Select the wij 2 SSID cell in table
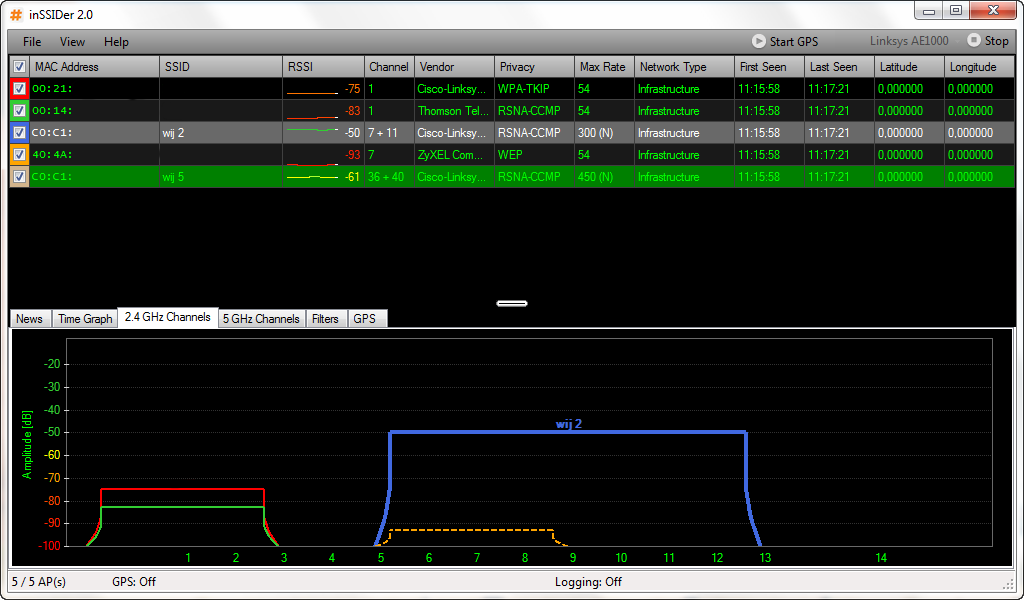1024x600 pixels. coord(221,133)
